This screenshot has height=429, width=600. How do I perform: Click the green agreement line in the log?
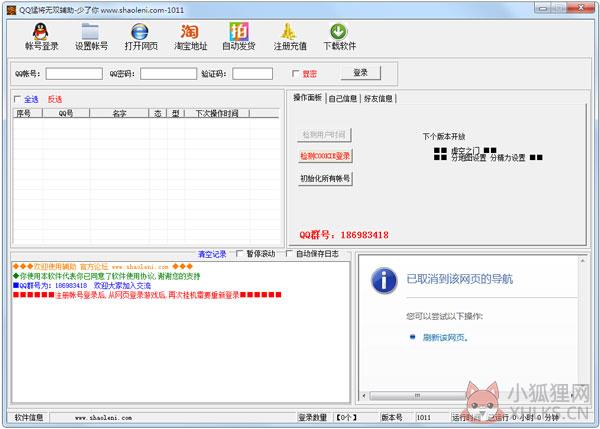point(106,276)
